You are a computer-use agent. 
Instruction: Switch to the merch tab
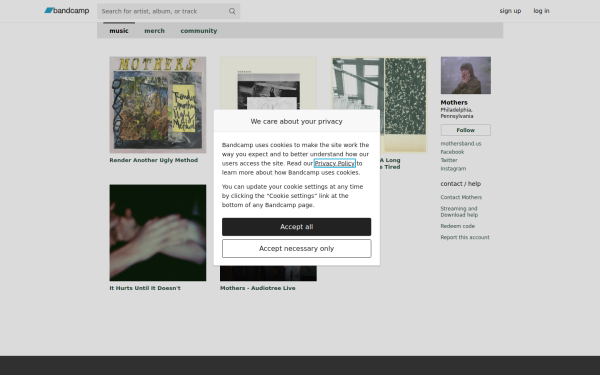pyautogui.click(x=154, y=31)
